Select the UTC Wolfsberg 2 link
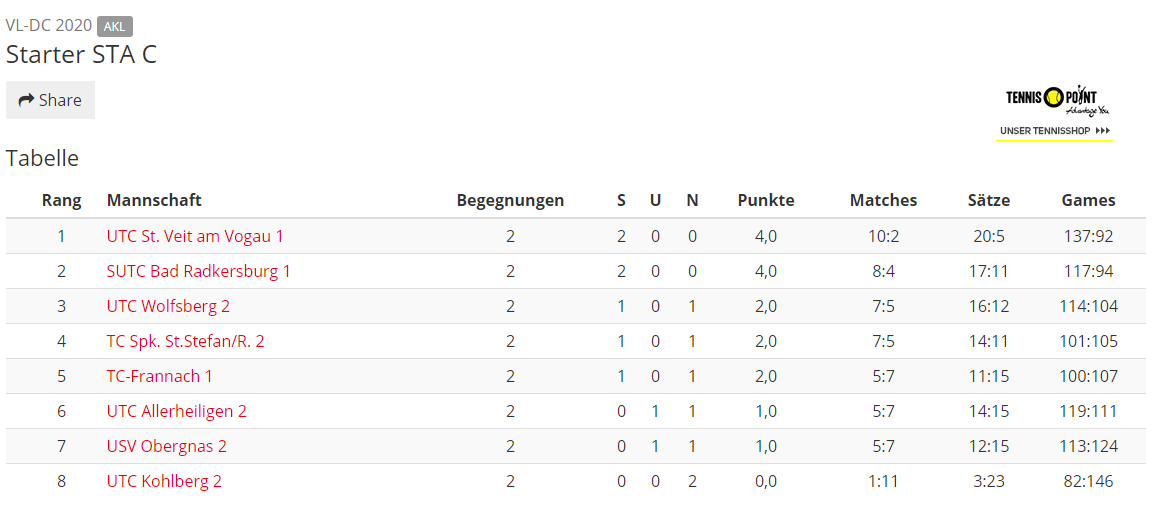Image resolution: width=1155 pixels, height=511 pixels. pyautogui.click(x=168, y=306)
